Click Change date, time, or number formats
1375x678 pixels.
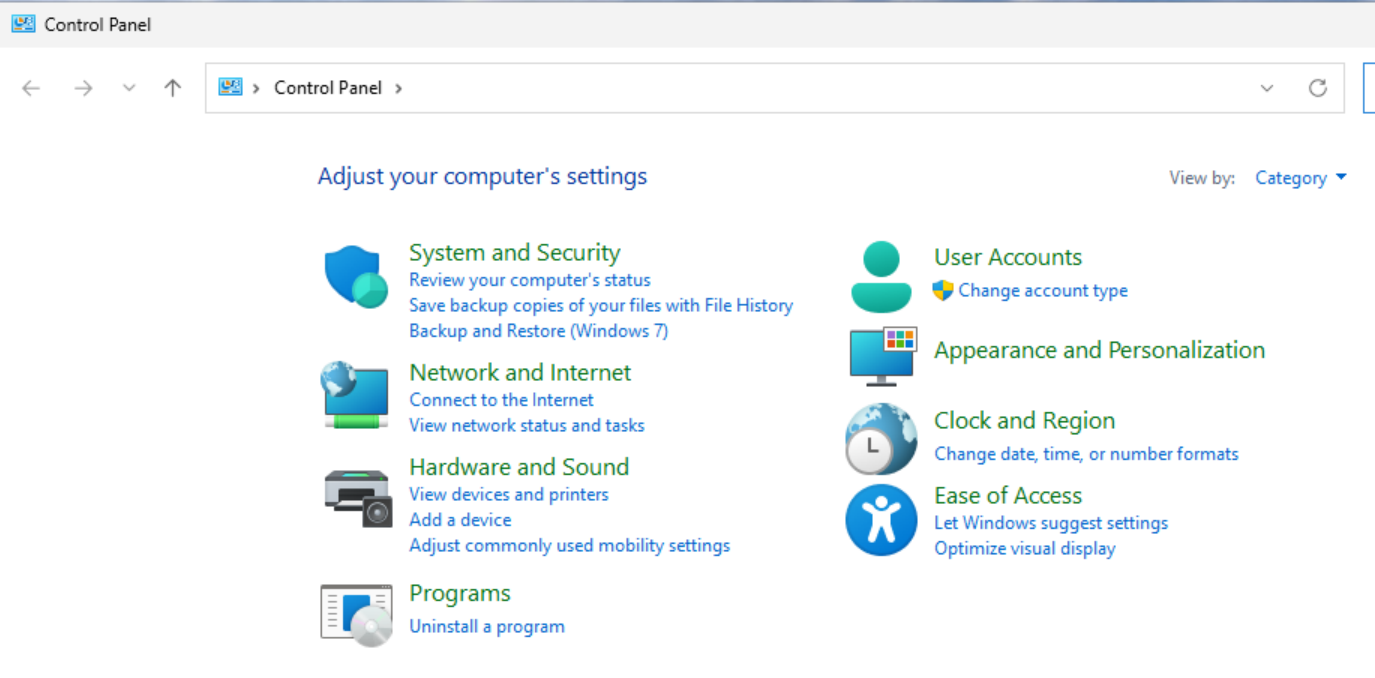pos(1086,454)
